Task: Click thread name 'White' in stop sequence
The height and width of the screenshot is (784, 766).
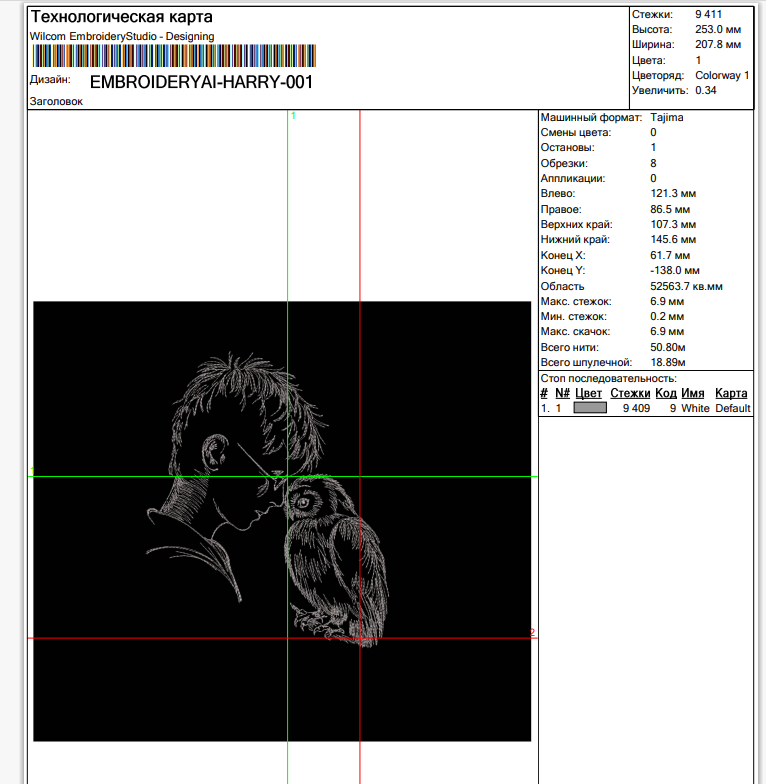Action: coord(695,408)
